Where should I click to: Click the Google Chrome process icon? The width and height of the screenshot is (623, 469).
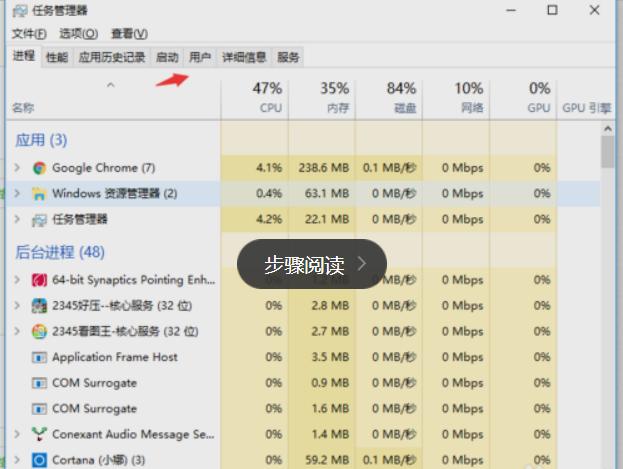(39, 168)
